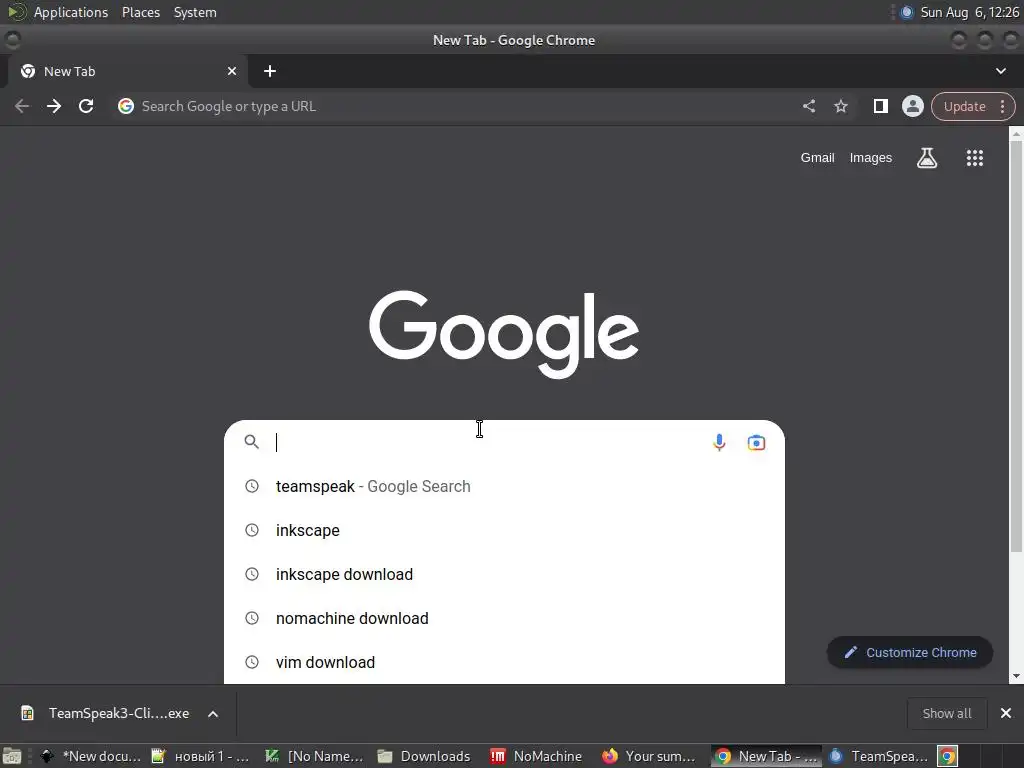Expand TeamSpeak3 download options chevron
Viewport: 1024px width, 768px height.
click(x=213, y=714)
